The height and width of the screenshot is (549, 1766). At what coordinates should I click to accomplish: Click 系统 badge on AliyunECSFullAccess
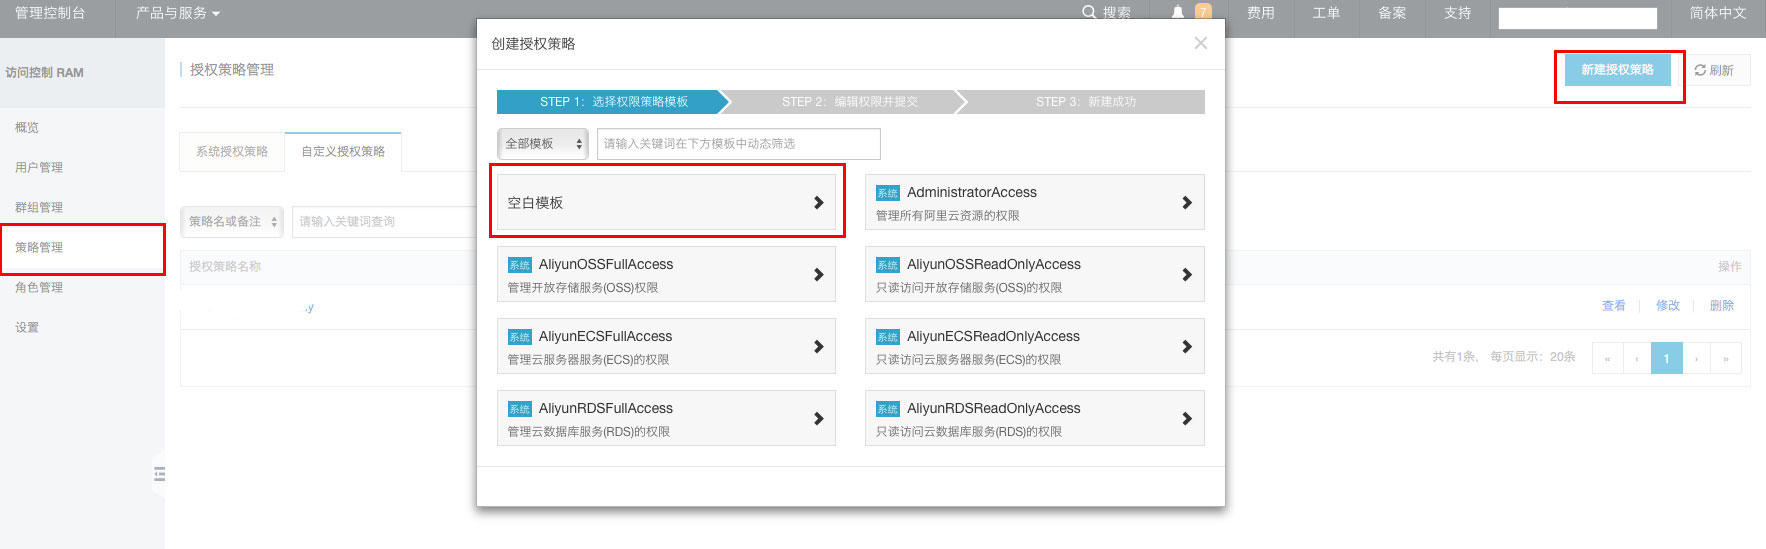coord(519,337)
